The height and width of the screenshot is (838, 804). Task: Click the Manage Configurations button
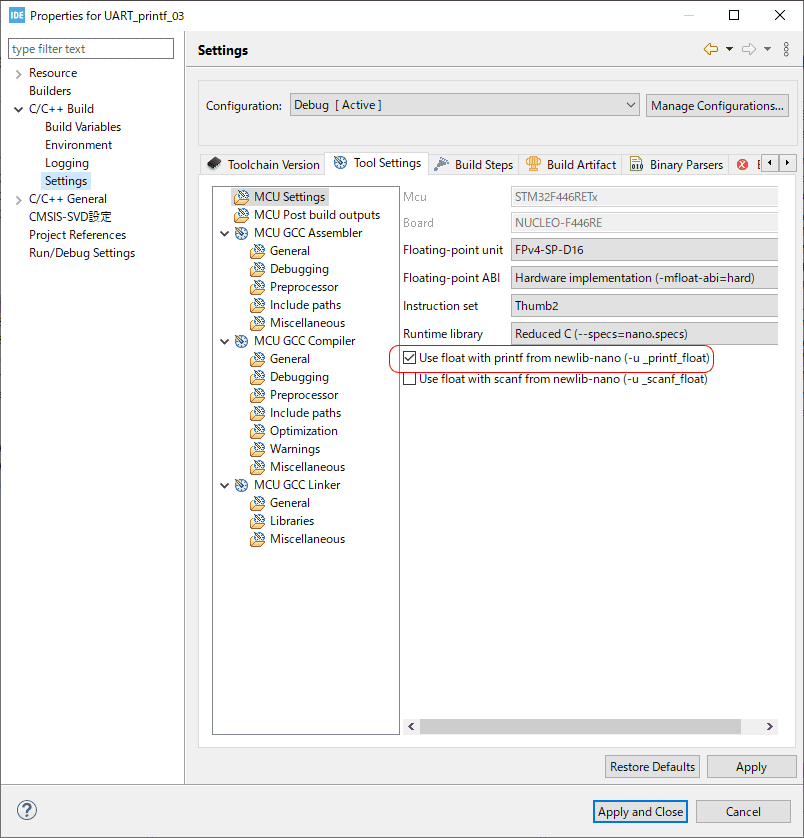717,106
